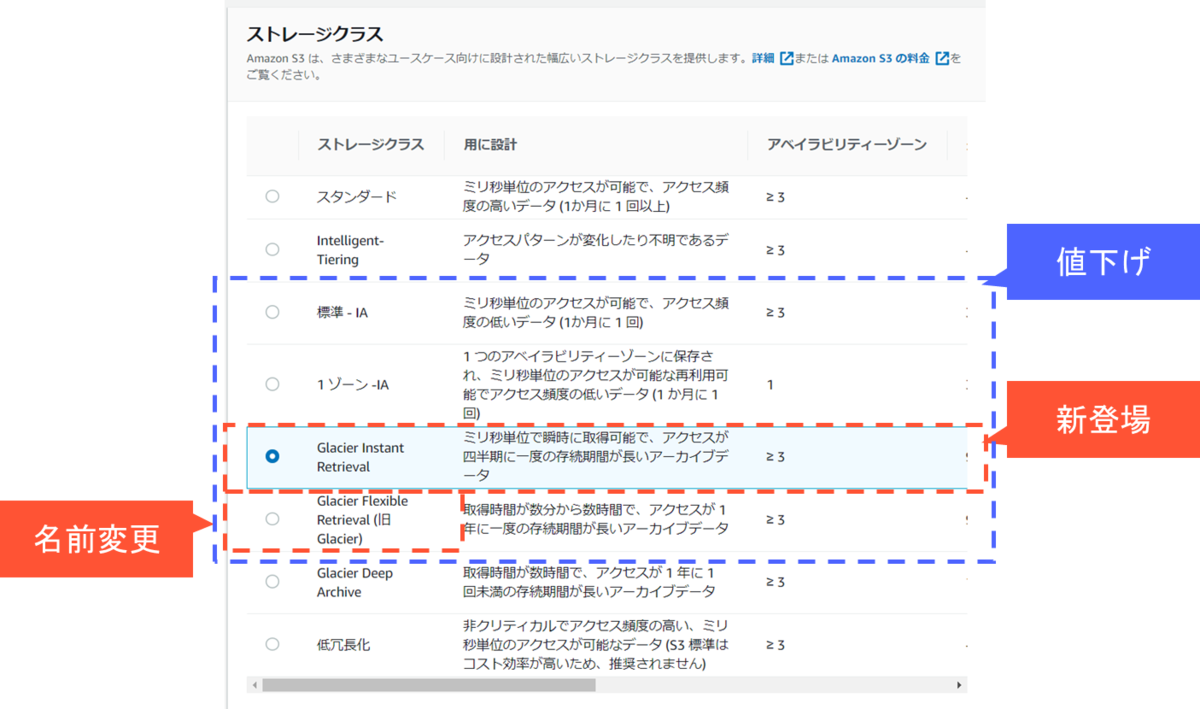
Task: Click the Glacier Deep Archive name text
Action: point(355,582)
